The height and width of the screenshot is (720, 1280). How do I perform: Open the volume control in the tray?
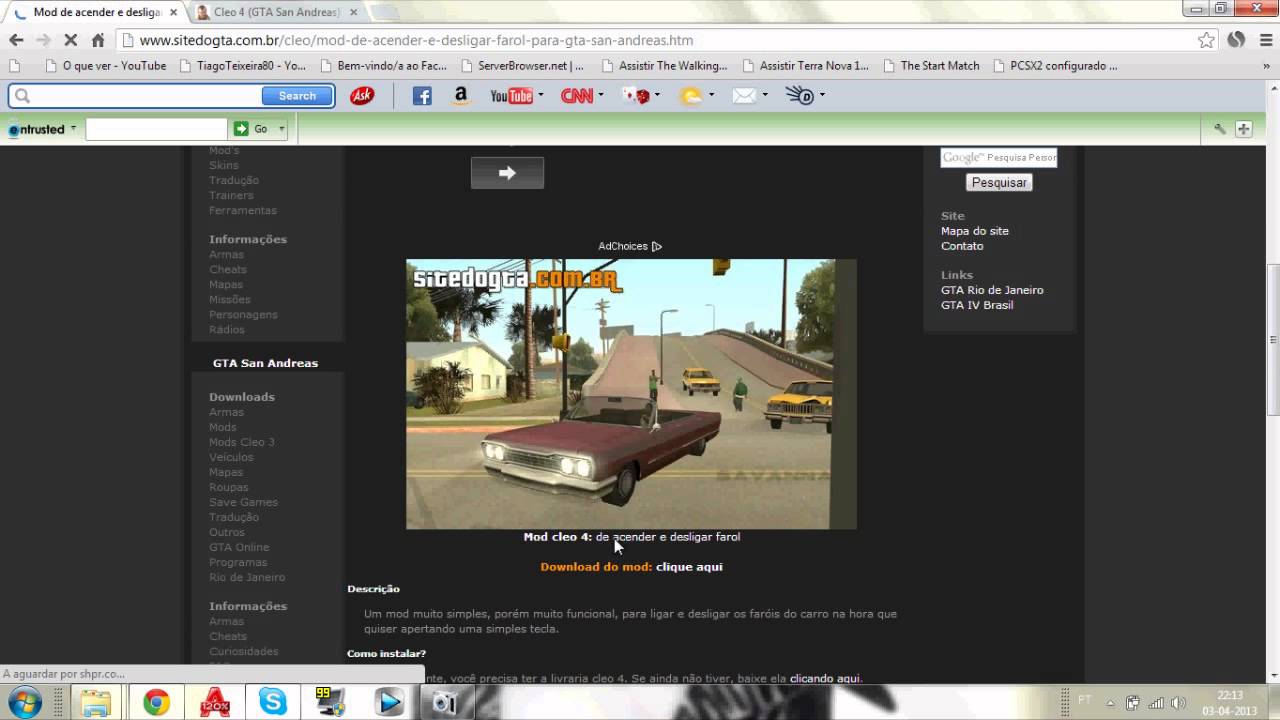click(1179, 703)
